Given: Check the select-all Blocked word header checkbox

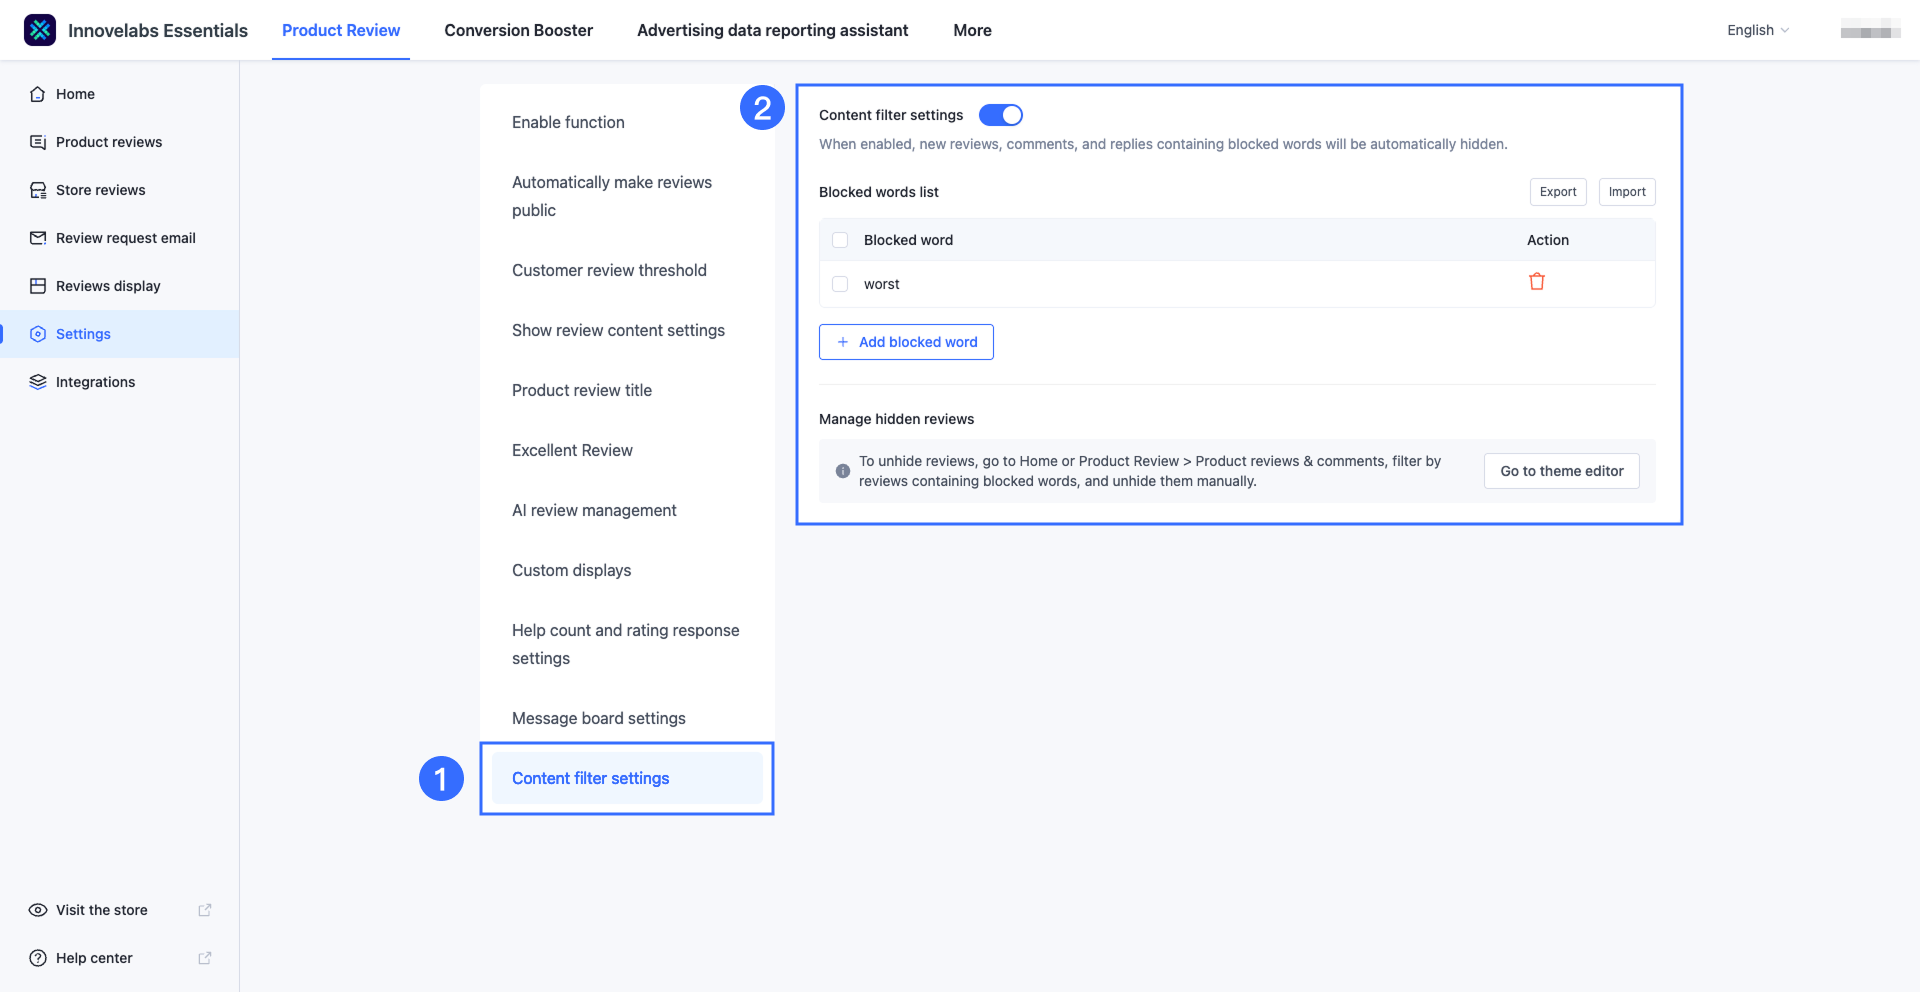Looking at the screenshot, I should 840,240.
